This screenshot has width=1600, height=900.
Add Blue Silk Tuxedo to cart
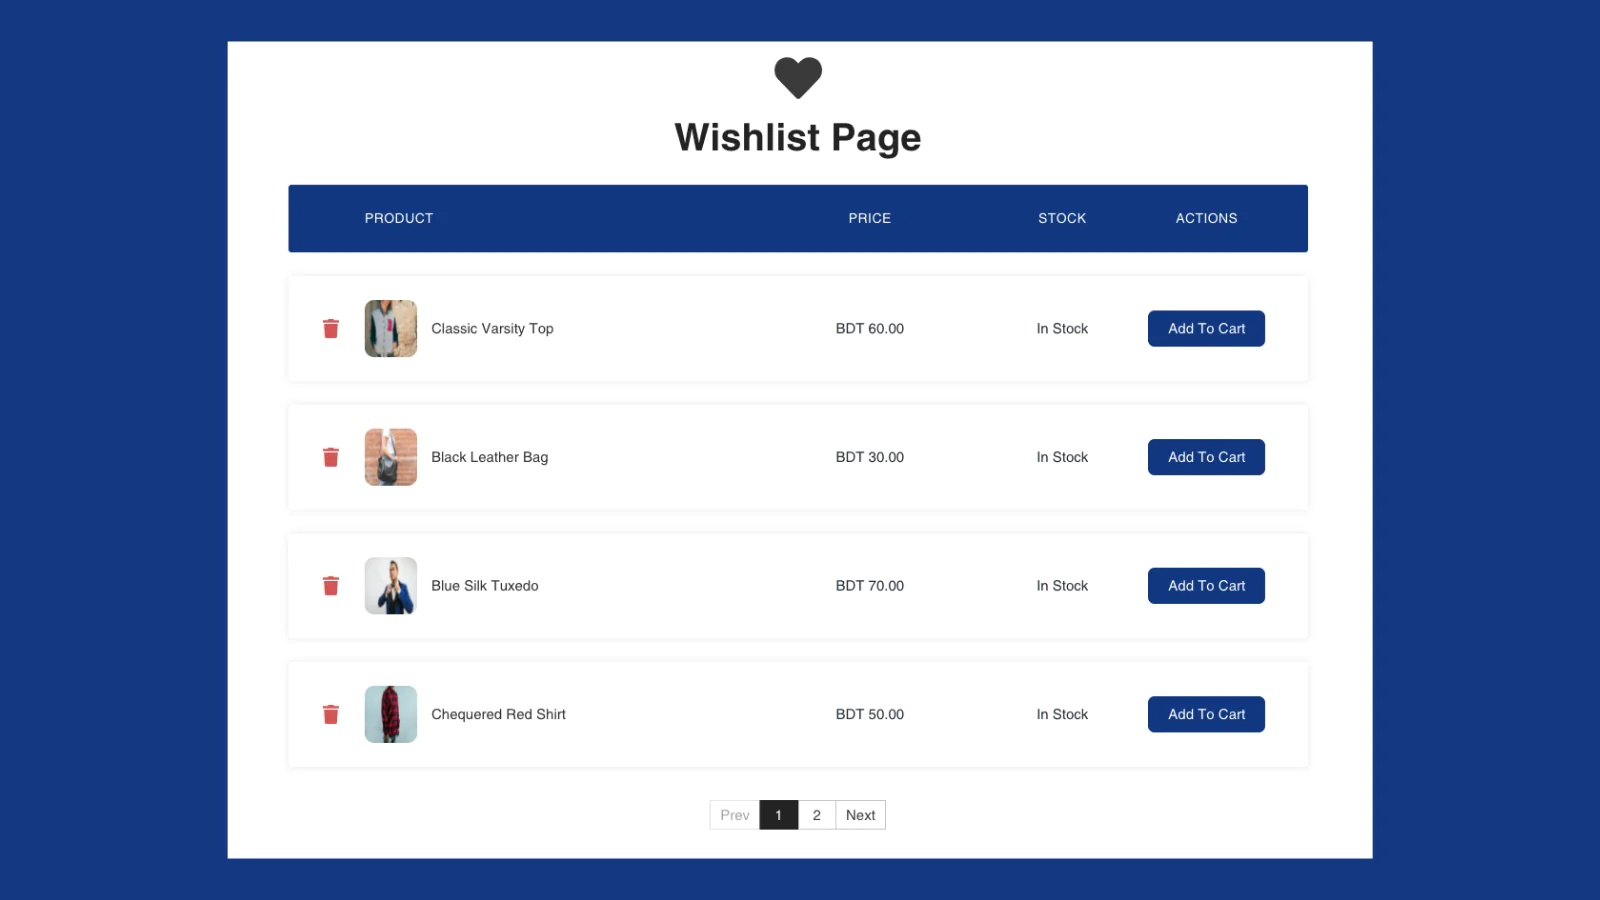click(x=1206, y=586)
